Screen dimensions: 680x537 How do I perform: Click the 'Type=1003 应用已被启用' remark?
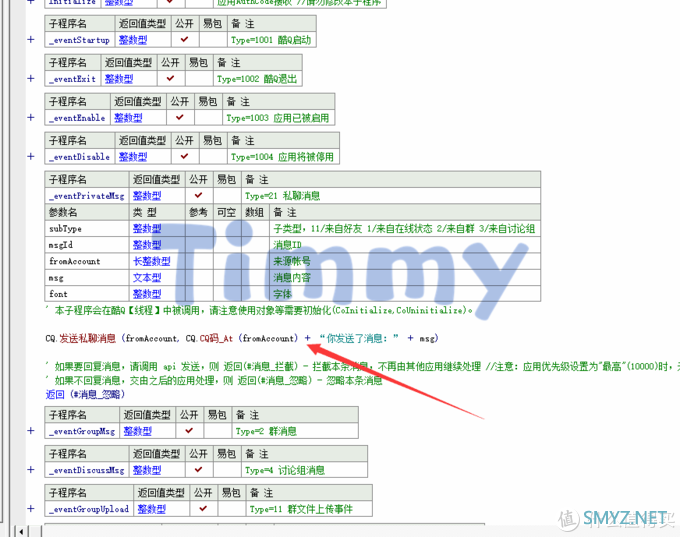(278, 118)
